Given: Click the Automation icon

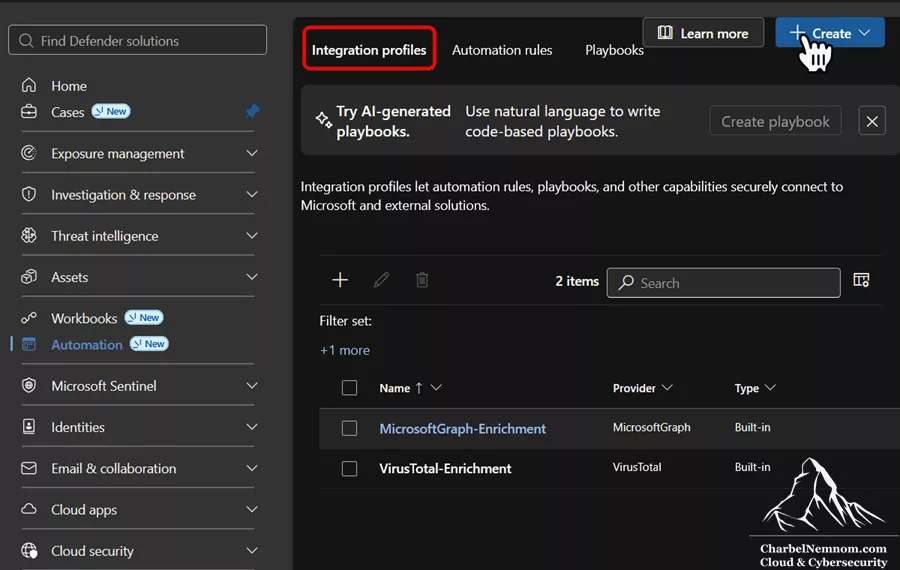Looking at the screenshot, I should [x=29, y=344].
